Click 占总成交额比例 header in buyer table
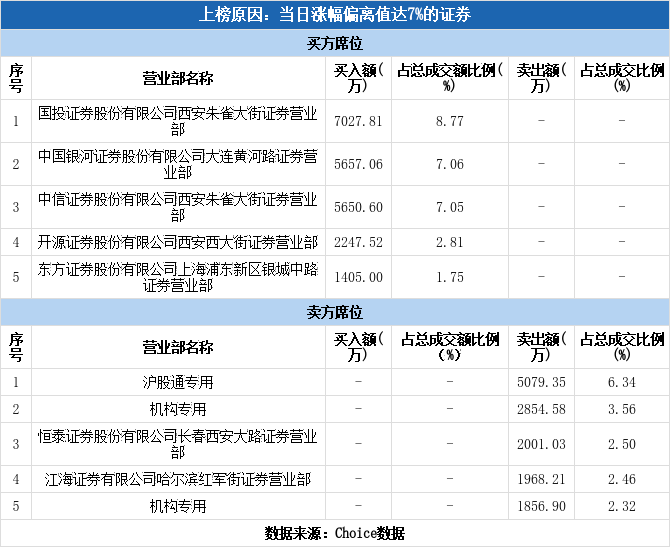 click(450, 79)
